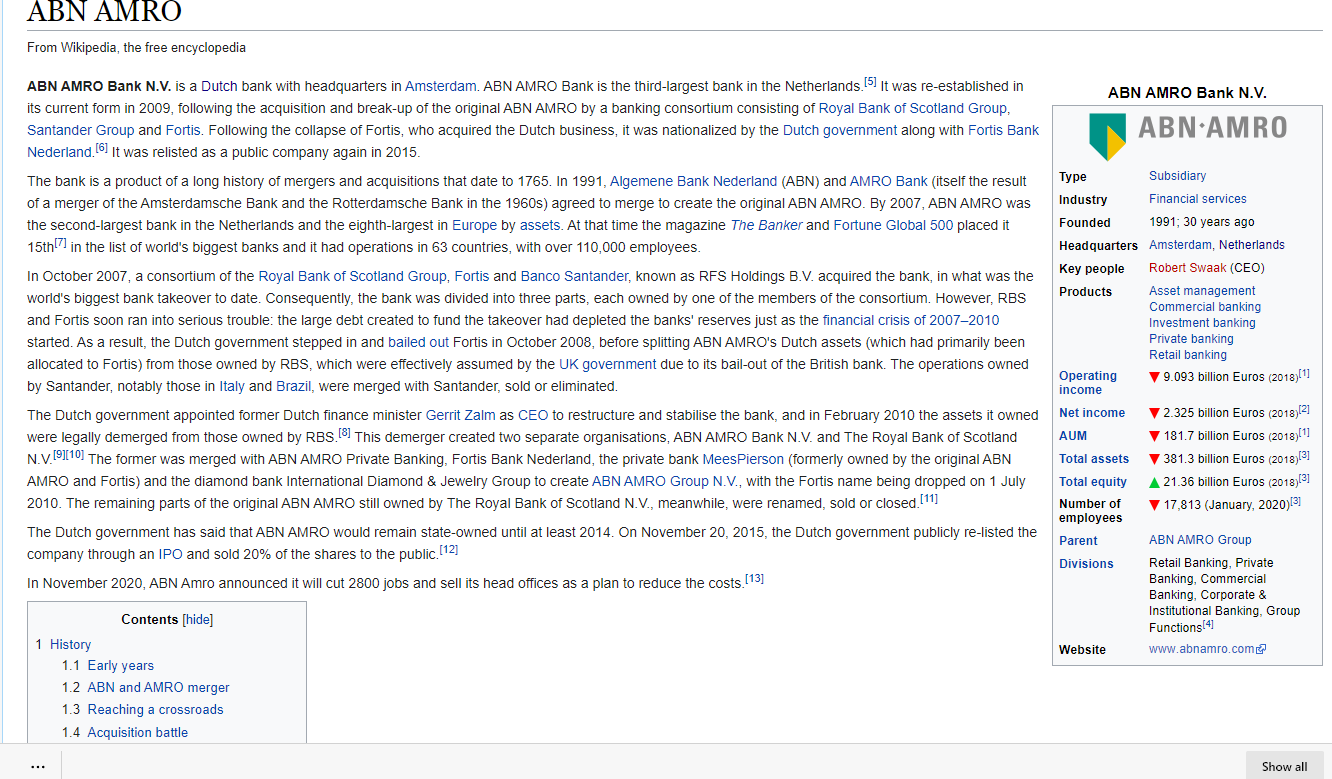Click red decrease arrow beside 2.325 billion Euros

point(1154,413)
